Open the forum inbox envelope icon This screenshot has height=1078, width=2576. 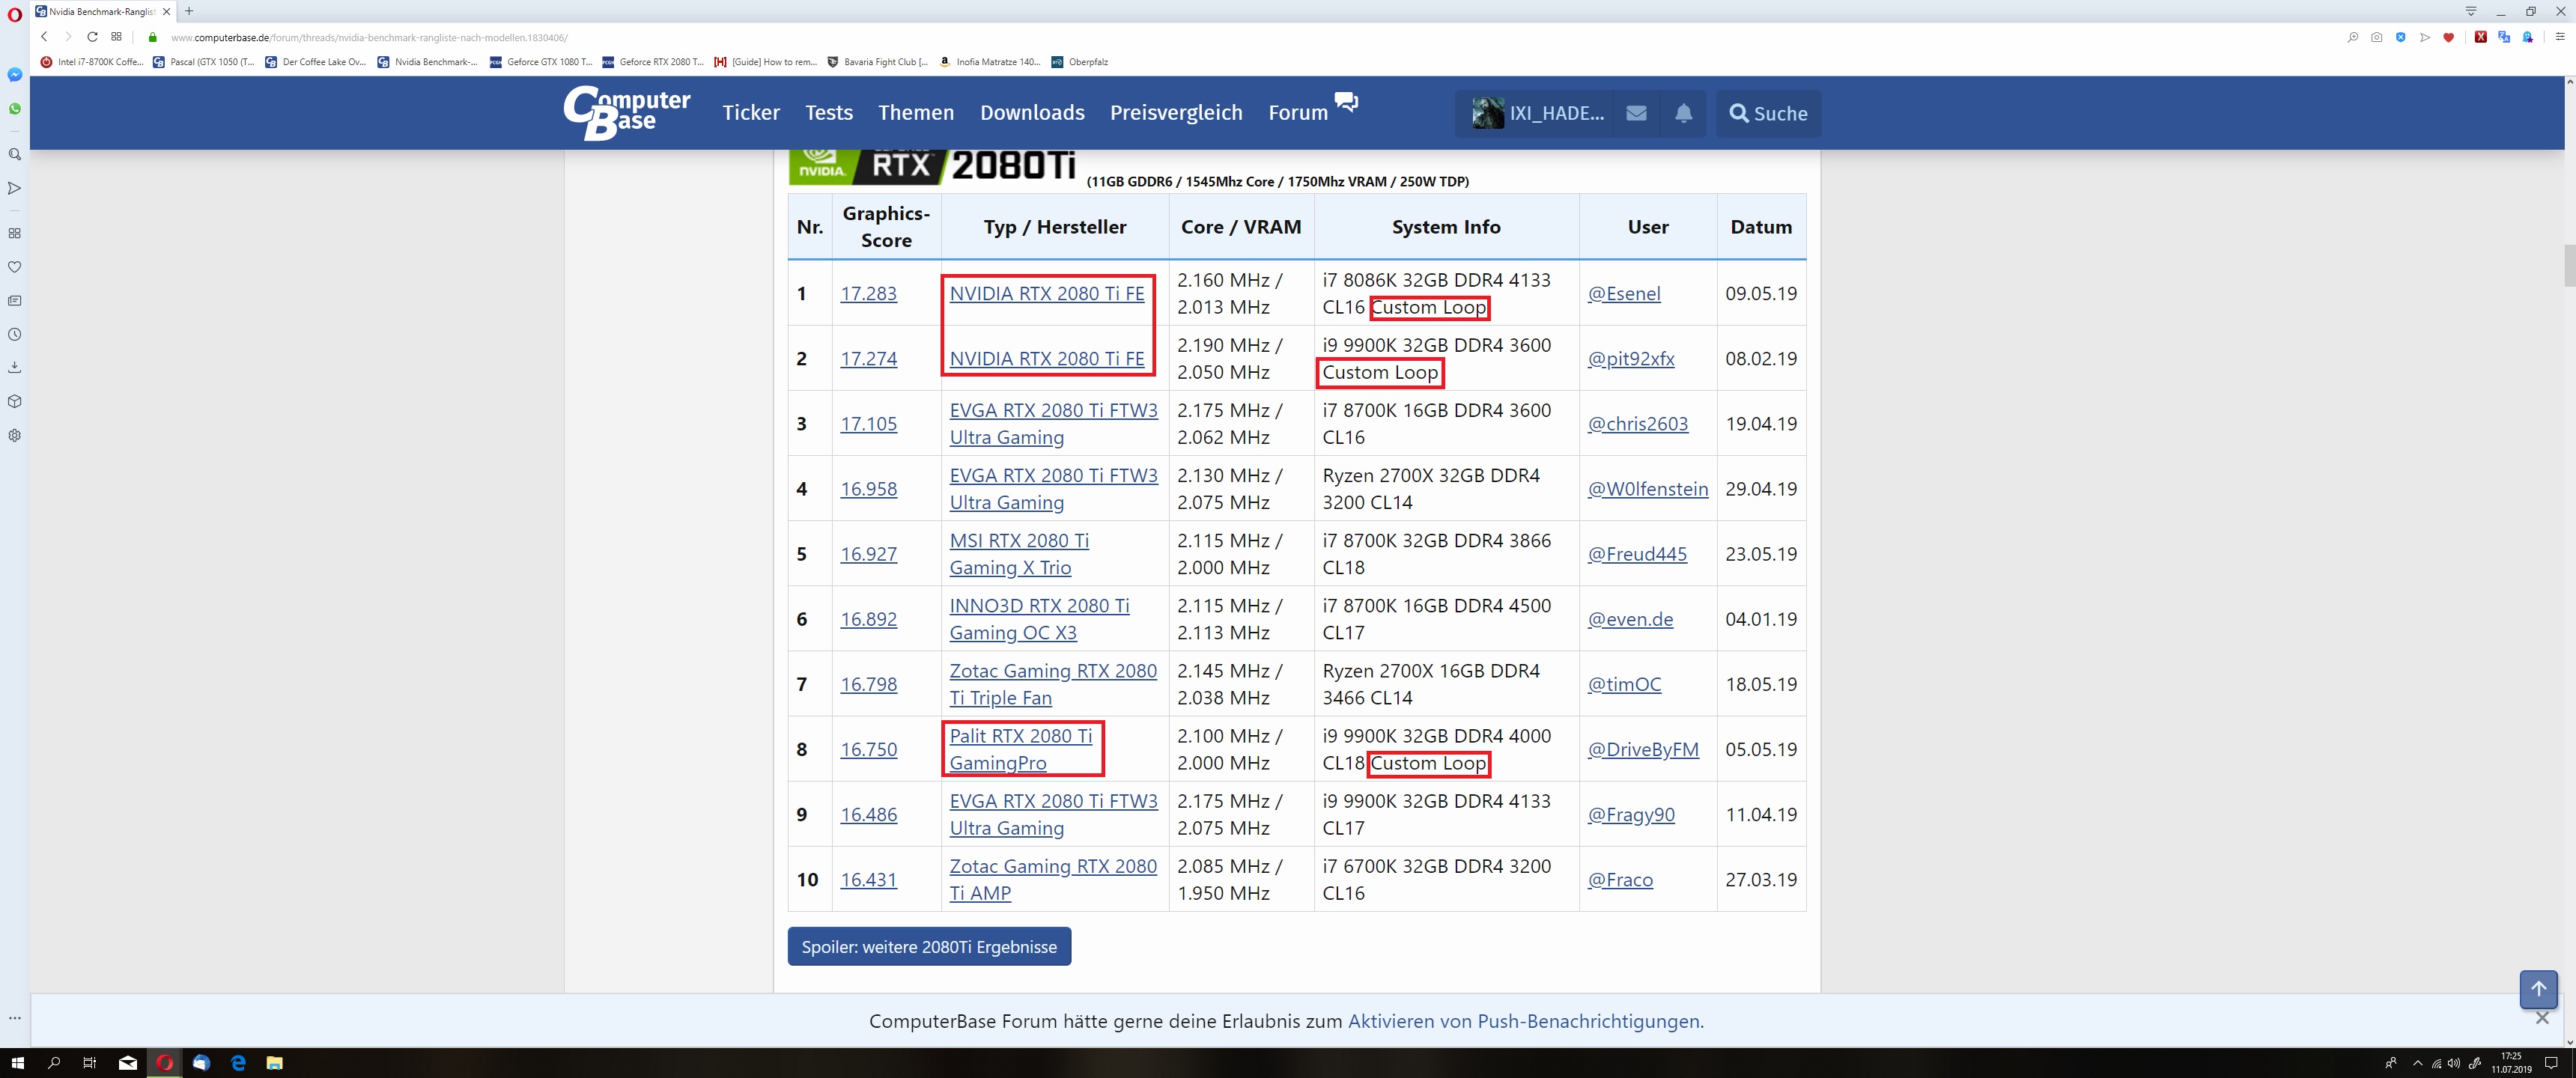[1636, 113]
